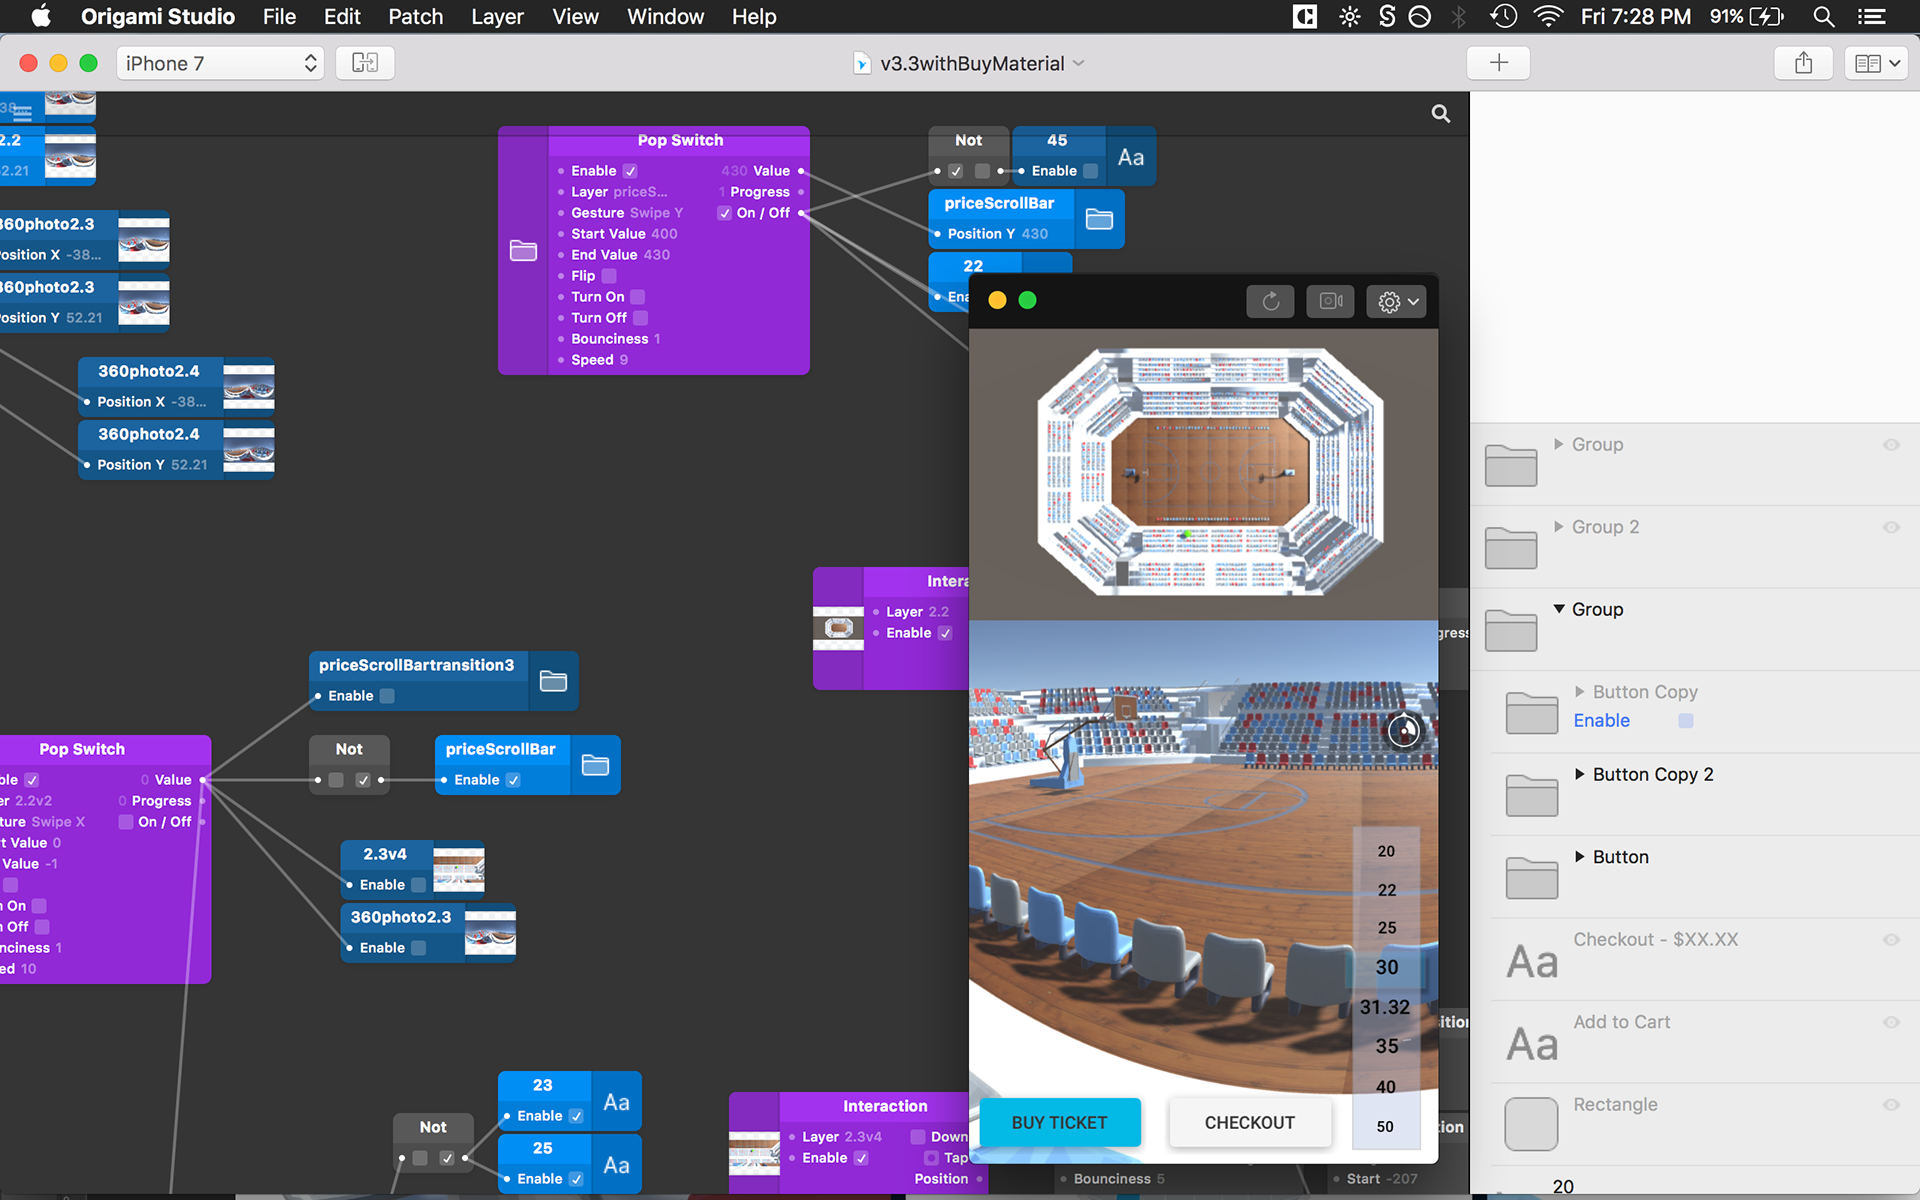Toggle priceScrollBartransition3 Enable checkbox
The image size is (1920, 1200).
click(x=387, y=696)
